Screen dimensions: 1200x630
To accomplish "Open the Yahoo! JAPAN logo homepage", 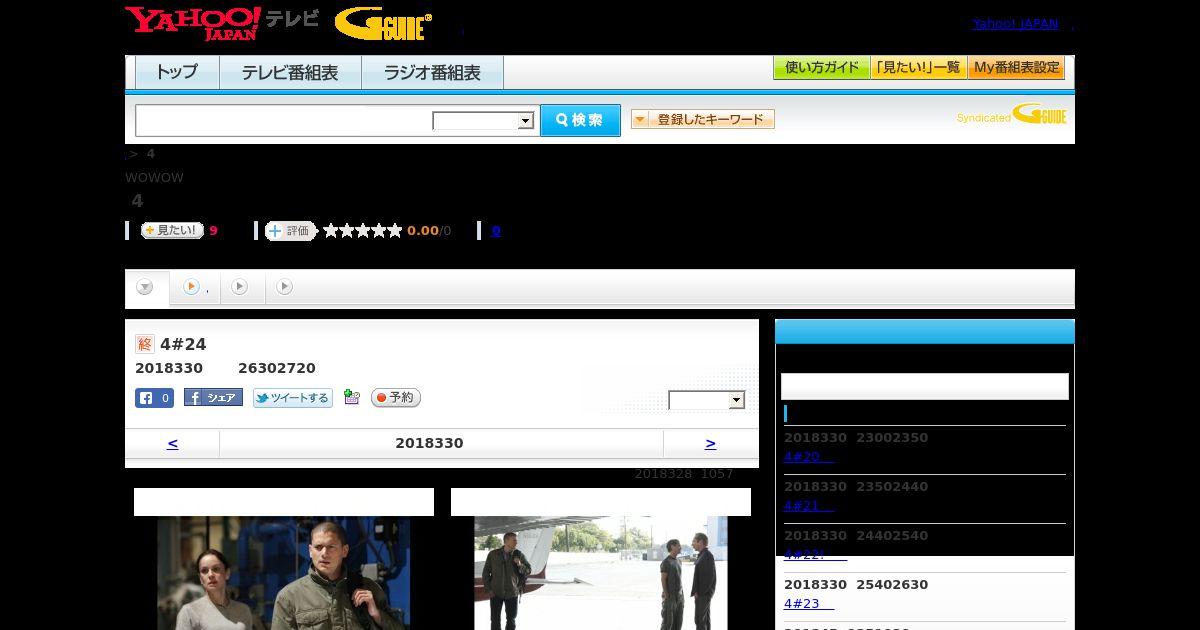I will coord(193,23).
